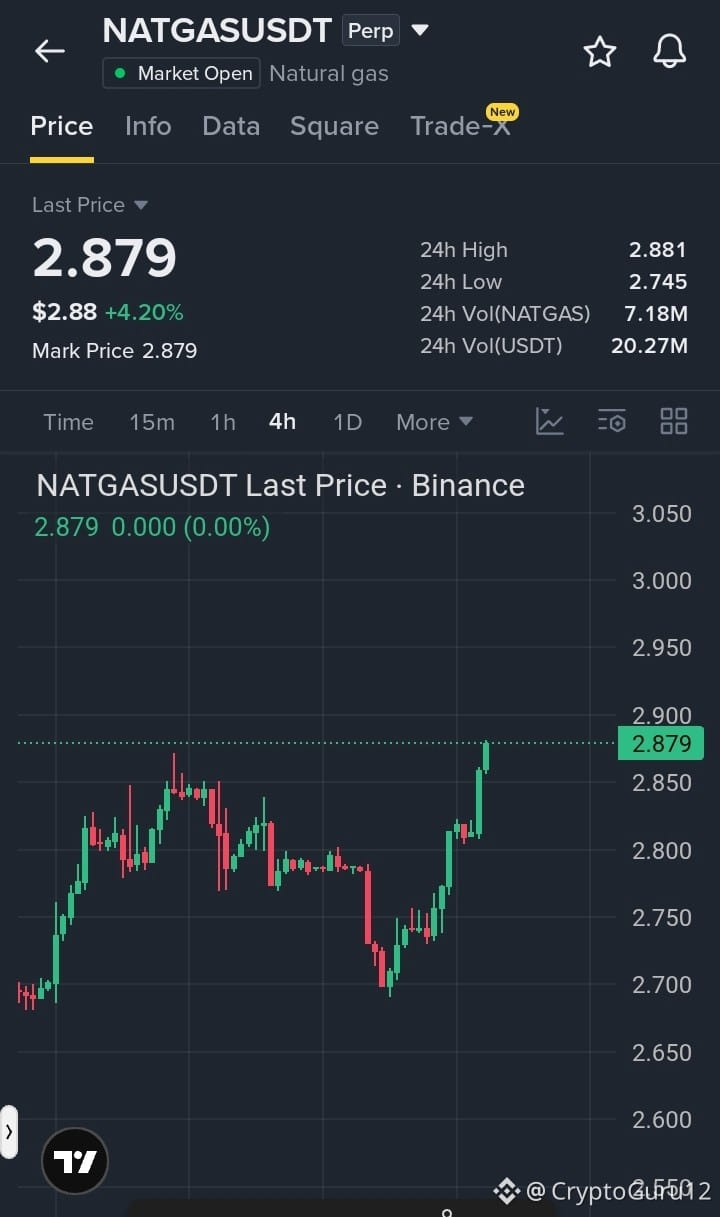This screenshot has height=1217, width=720.
Task: Go back with the left arrow
Action: 49,51
